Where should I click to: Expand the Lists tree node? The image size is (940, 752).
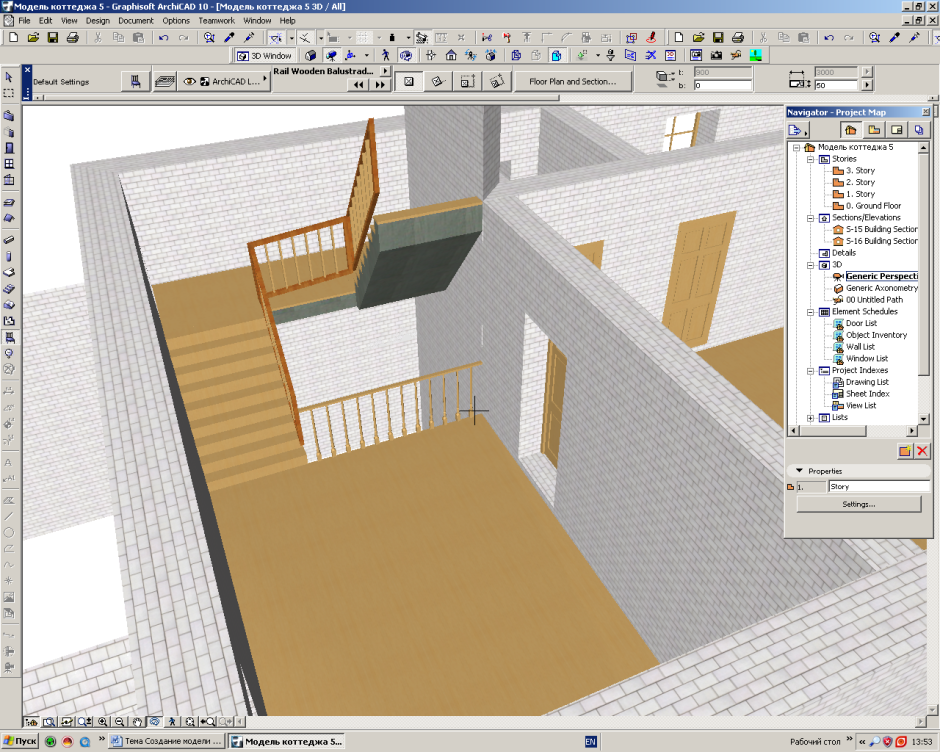click(x=811, y=417)
